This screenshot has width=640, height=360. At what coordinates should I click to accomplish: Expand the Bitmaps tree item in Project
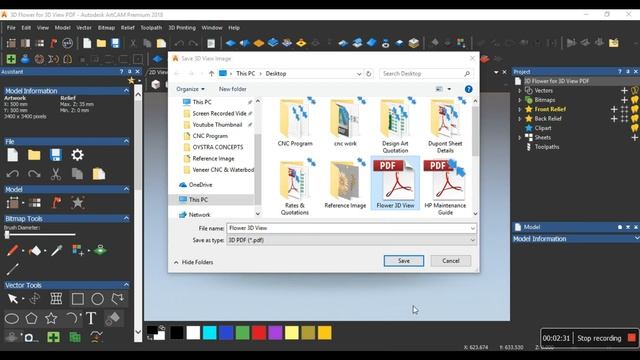[x=520, y=100]
